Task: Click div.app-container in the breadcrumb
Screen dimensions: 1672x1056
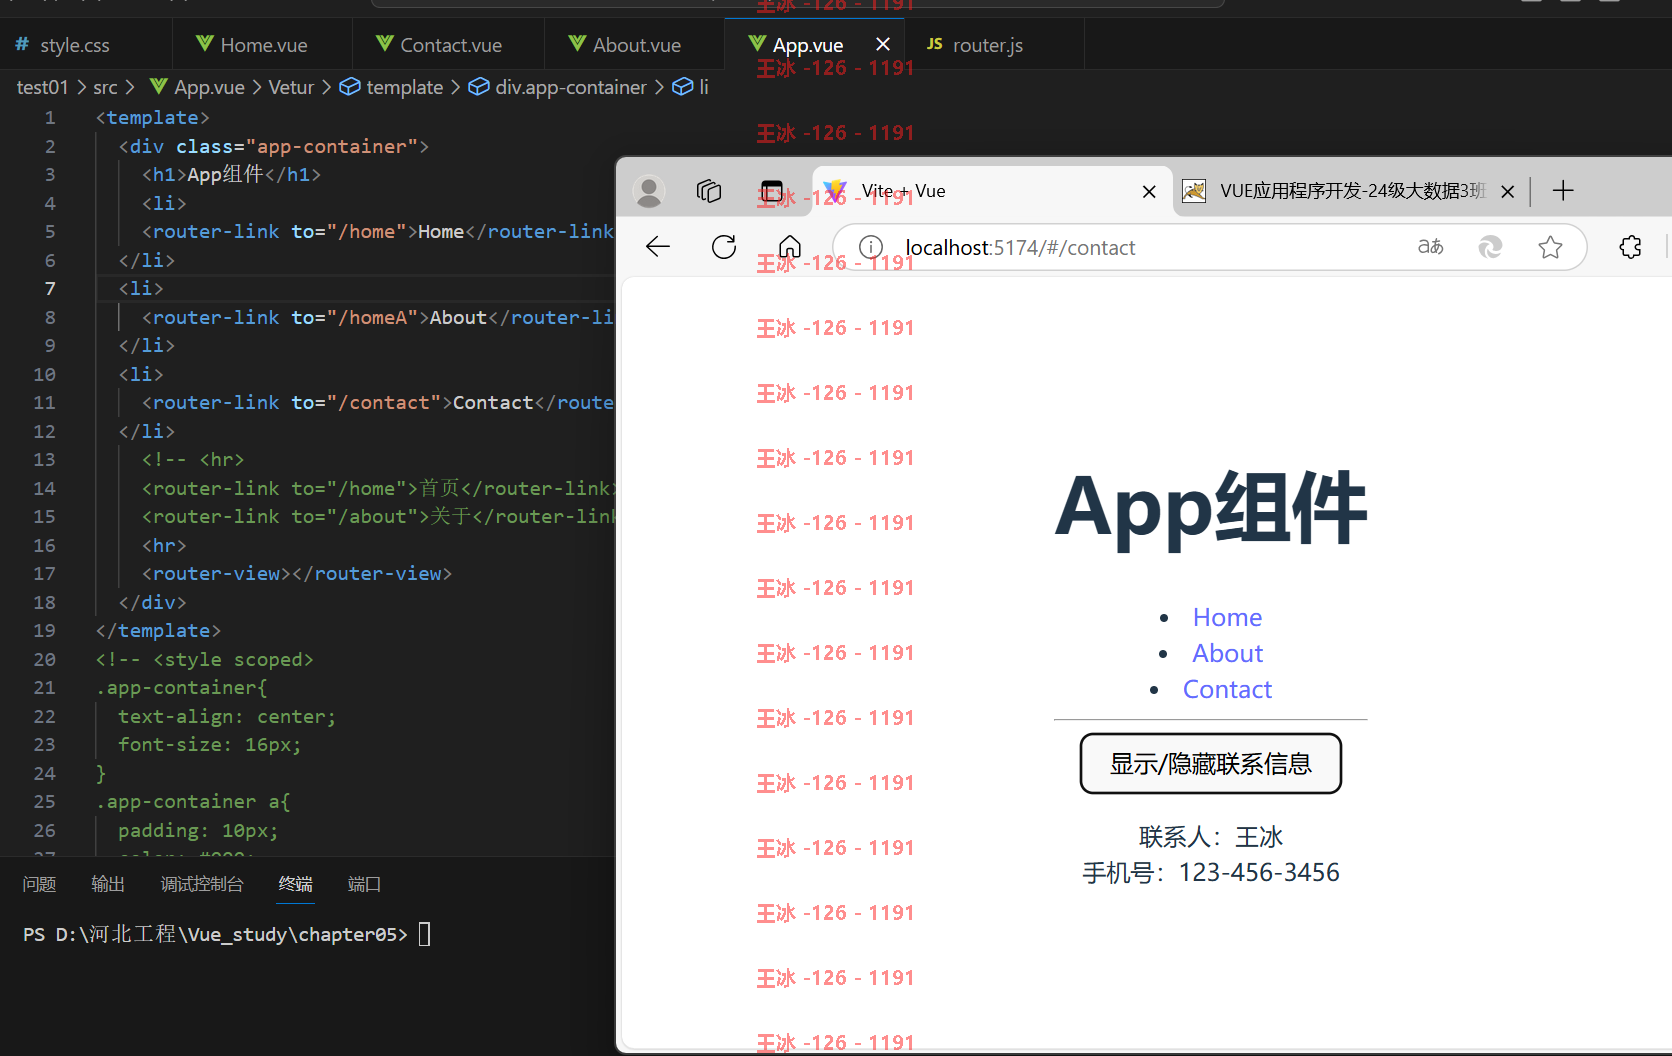Action: (x=558, y=87)
